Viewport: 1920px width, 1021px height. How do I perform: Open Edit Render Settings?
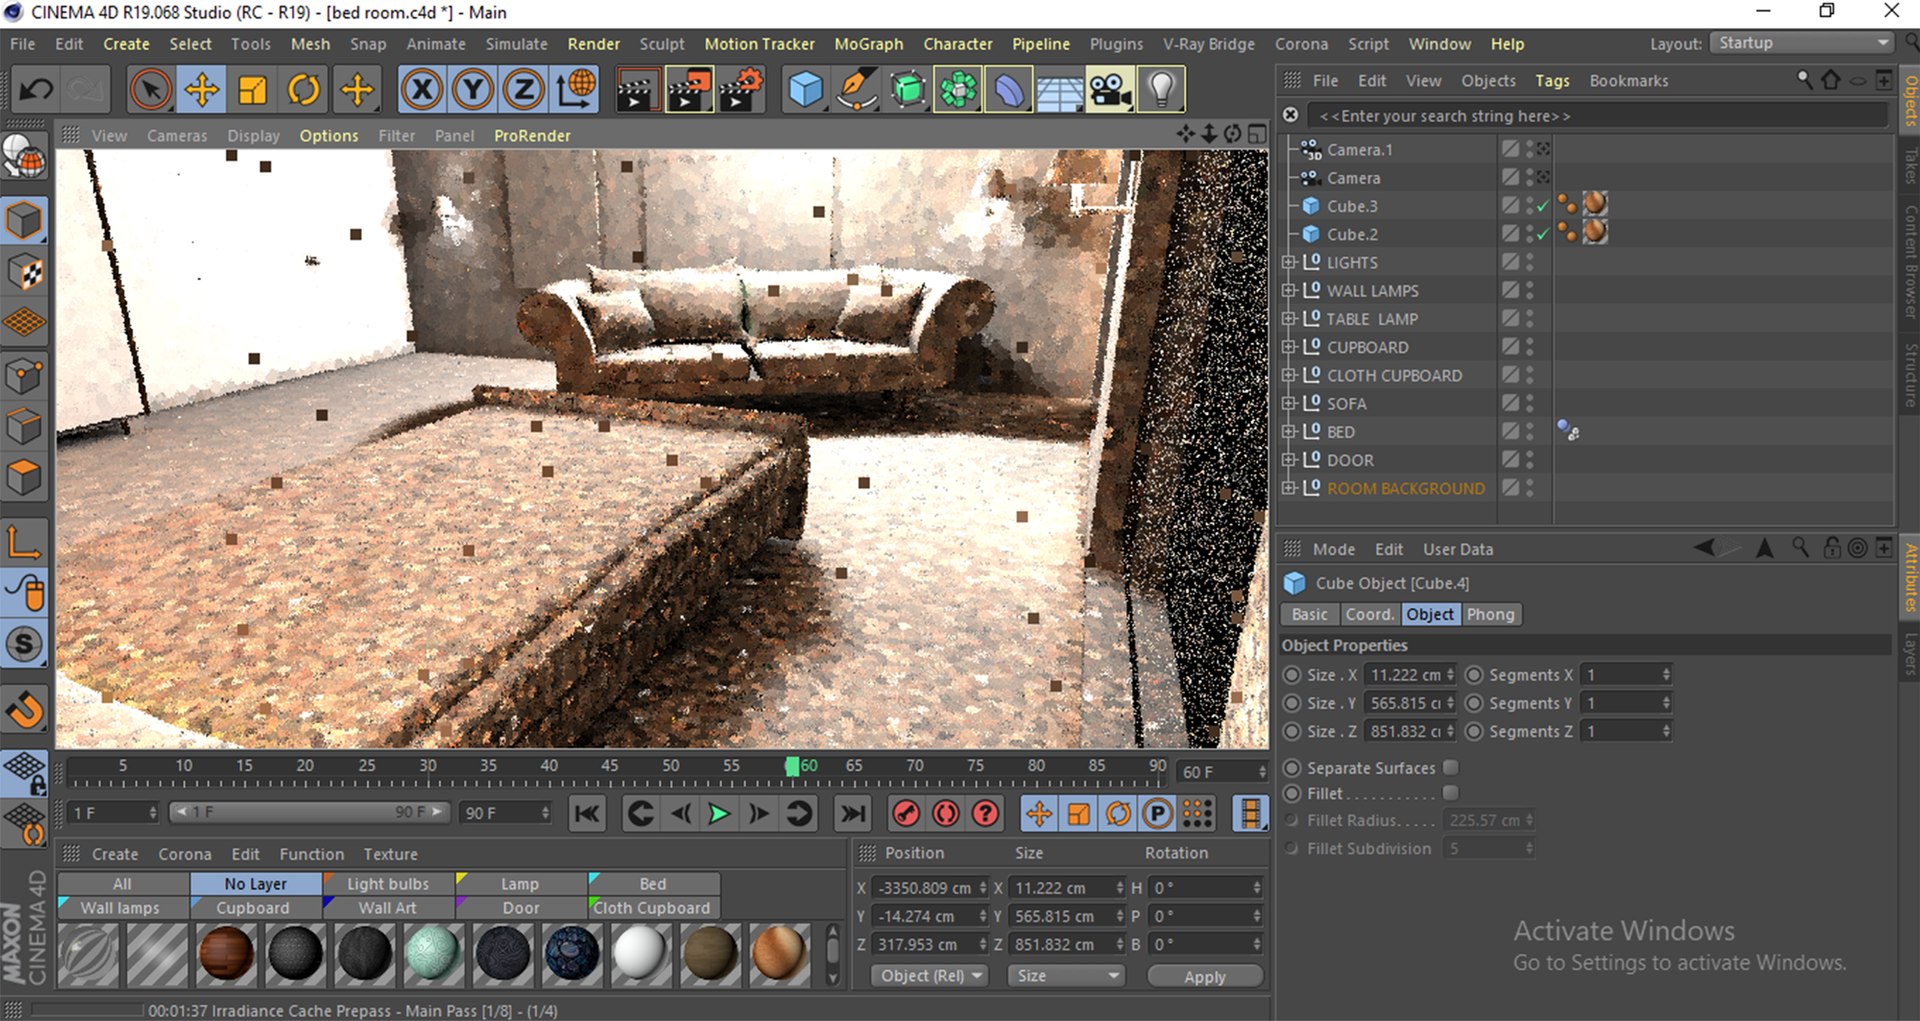point(741,90)
